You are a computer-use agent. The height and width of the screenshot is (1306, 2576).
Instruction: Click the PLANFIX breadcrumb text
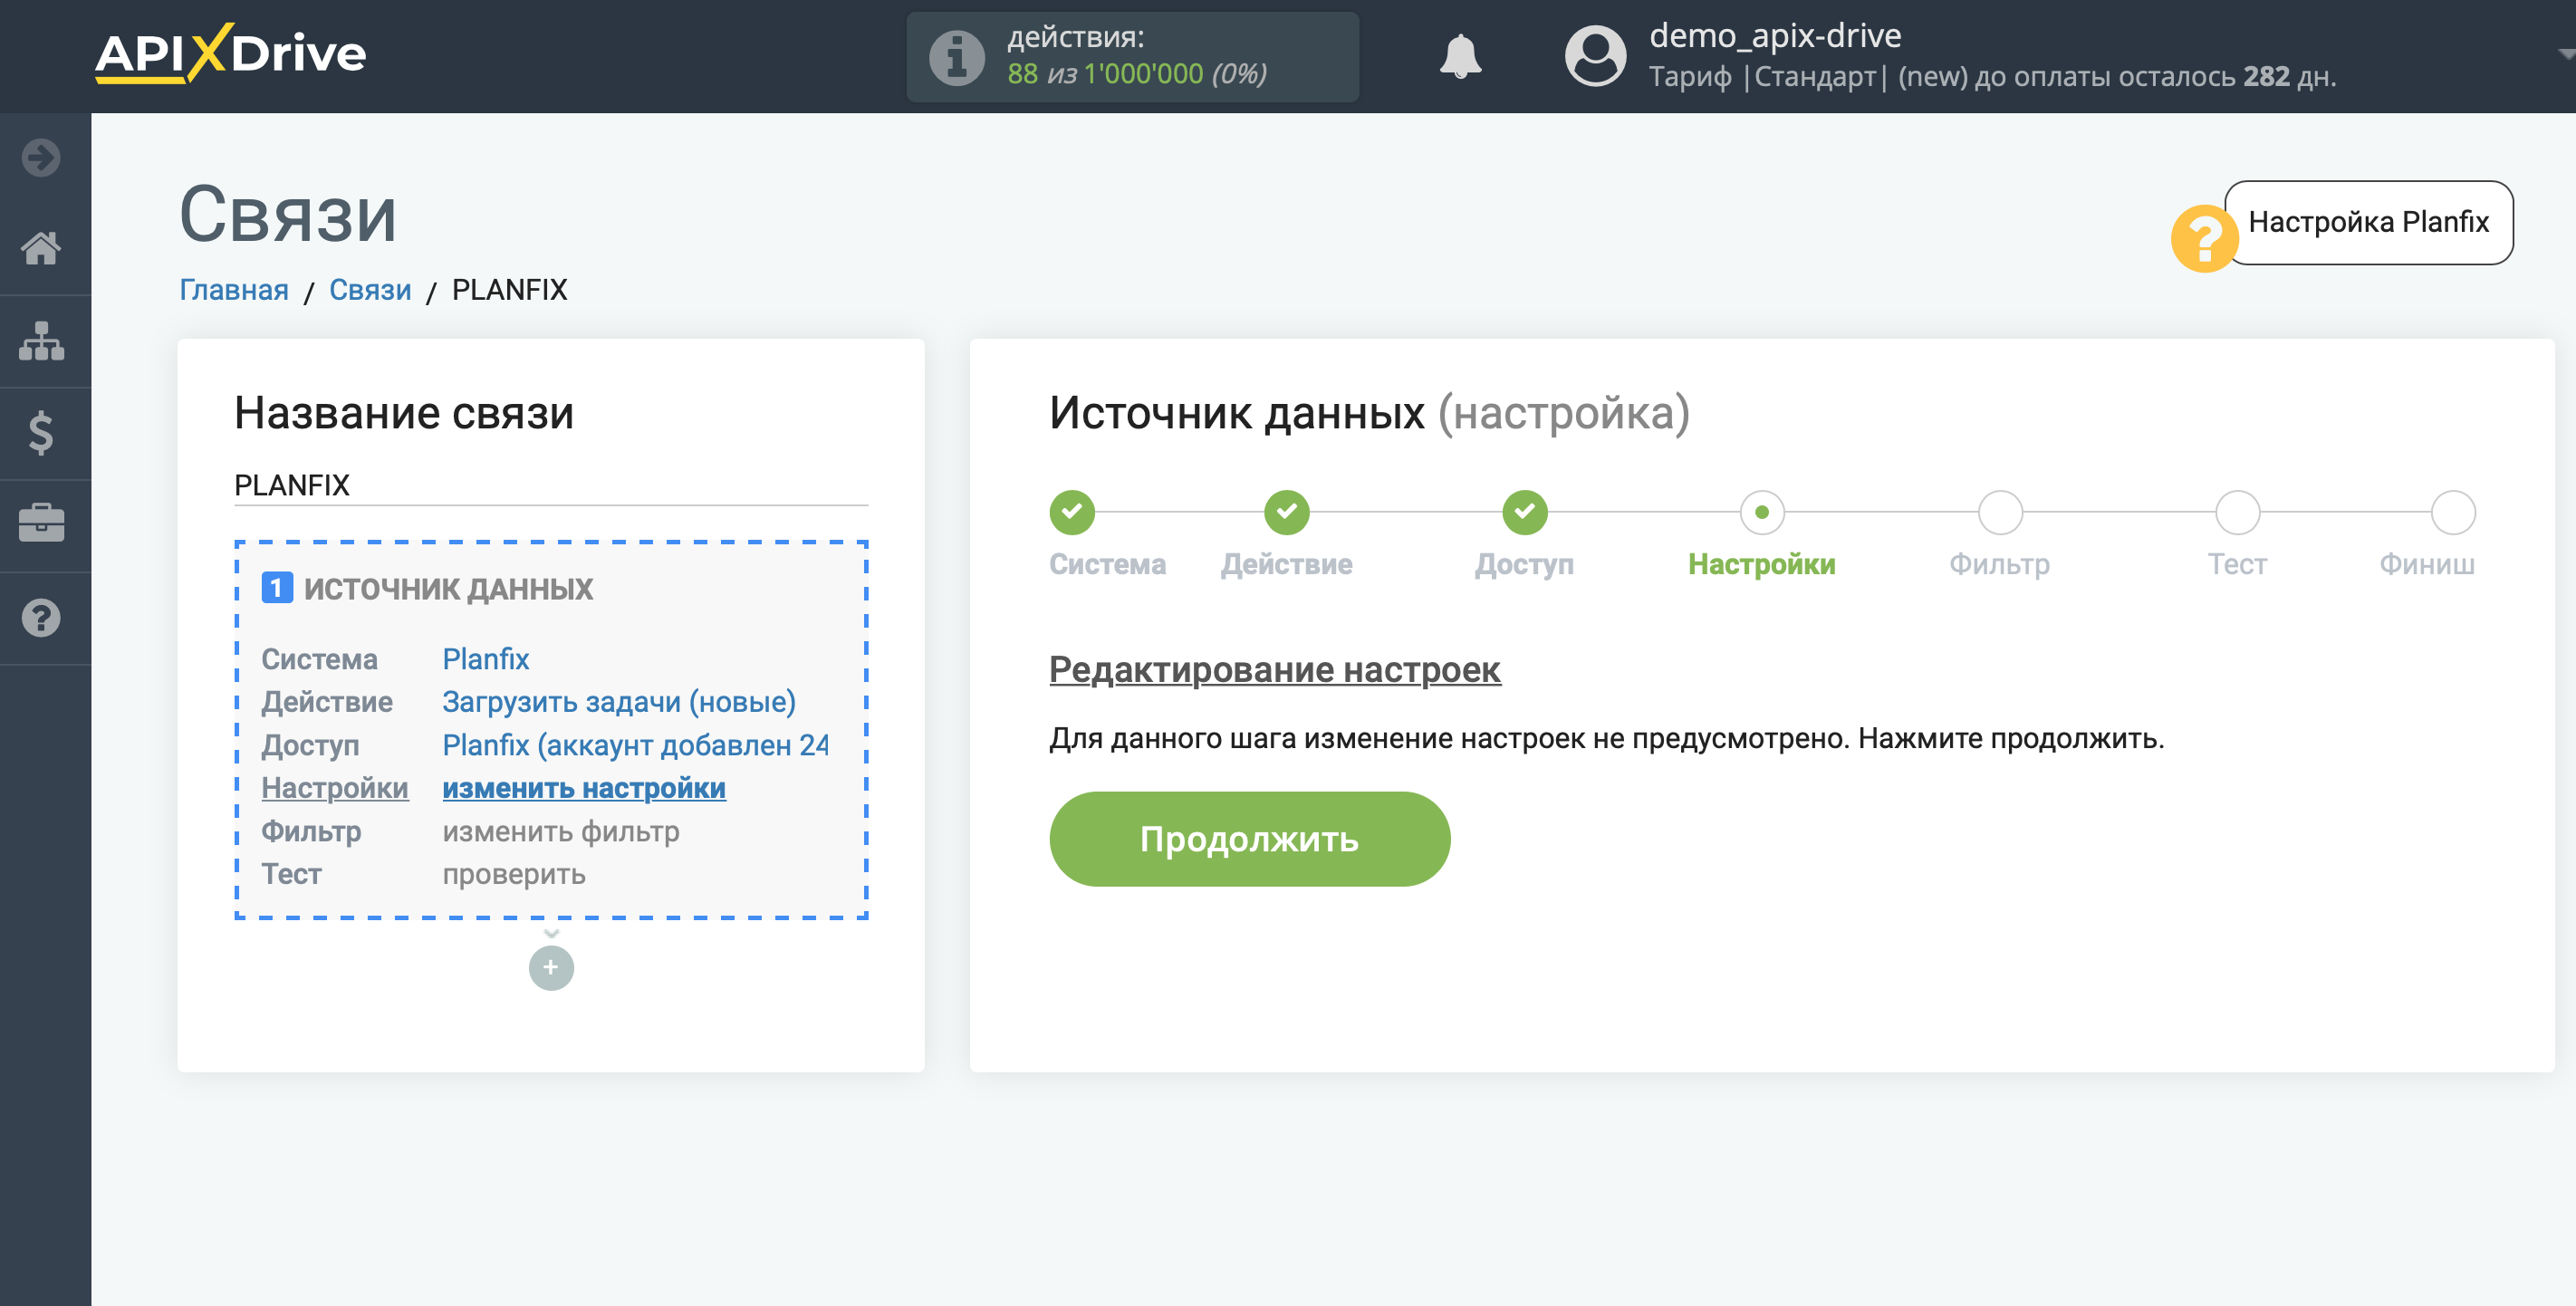click(510, 290)
